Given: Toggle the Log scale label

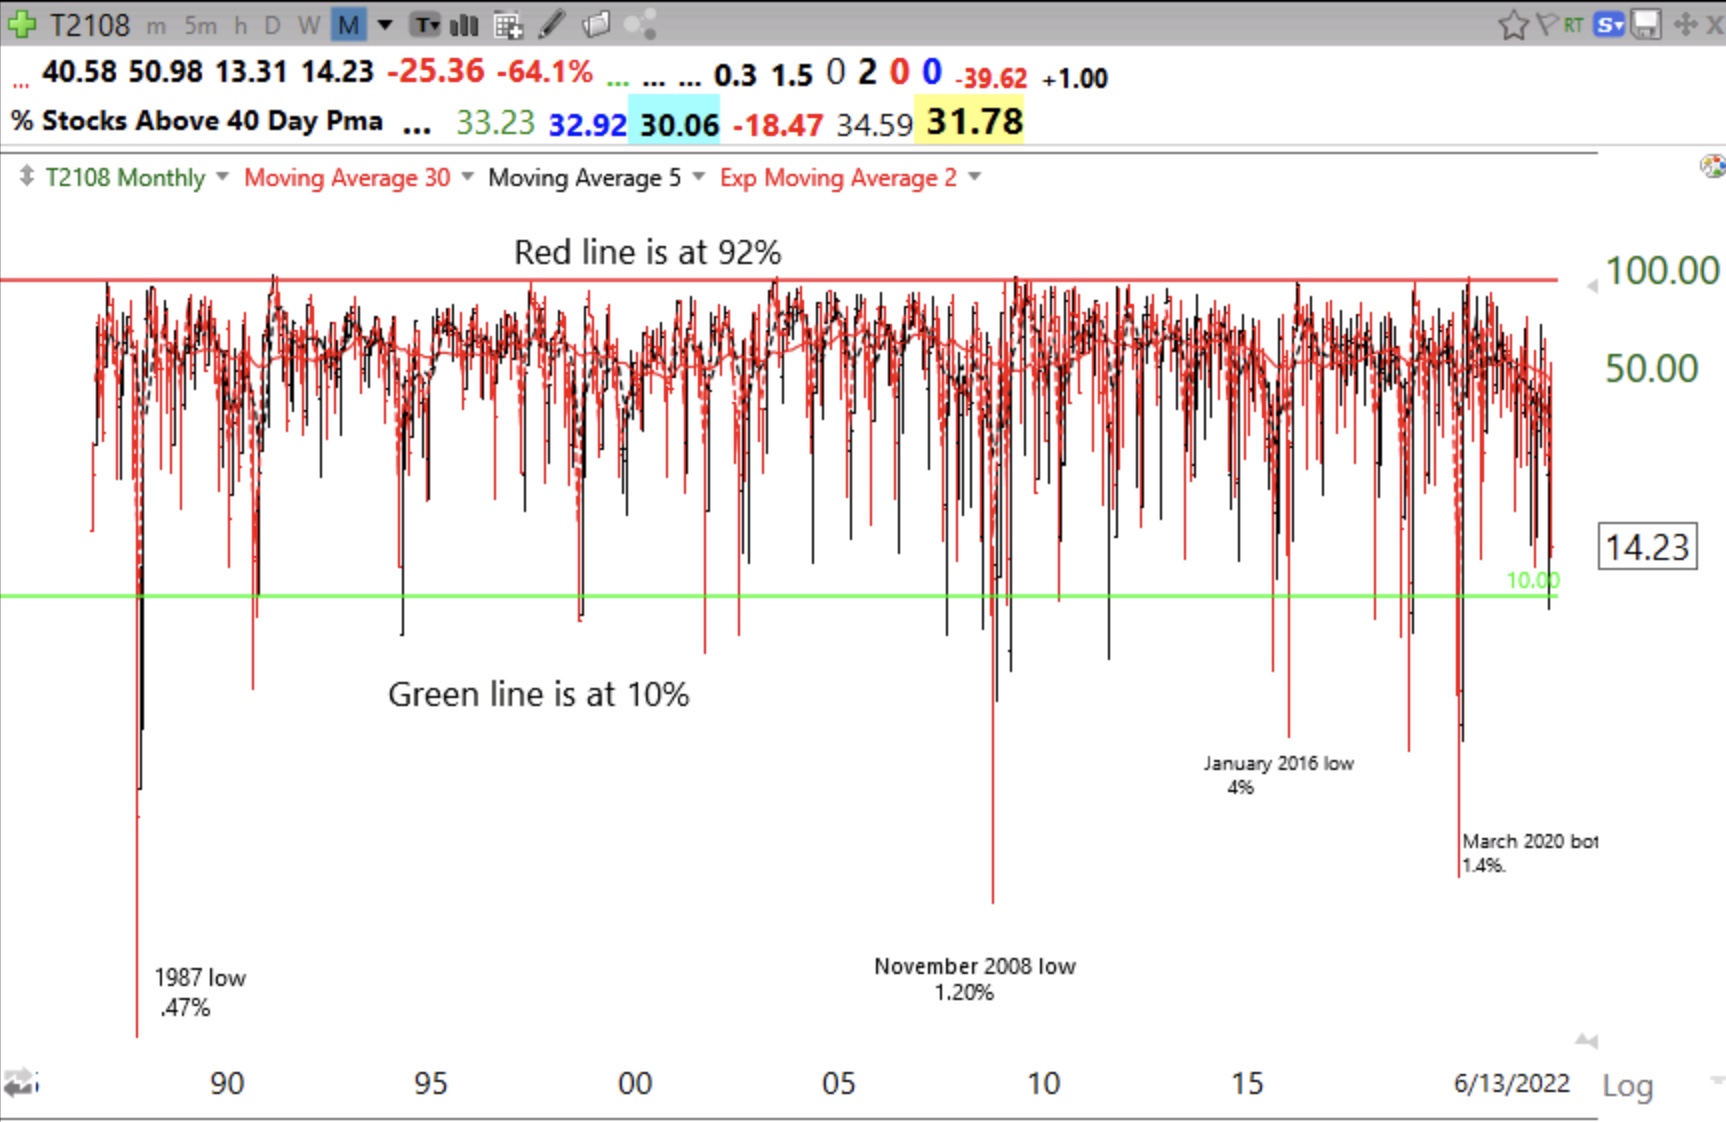Looking at the screenshot, I should pos(1627,1086).
